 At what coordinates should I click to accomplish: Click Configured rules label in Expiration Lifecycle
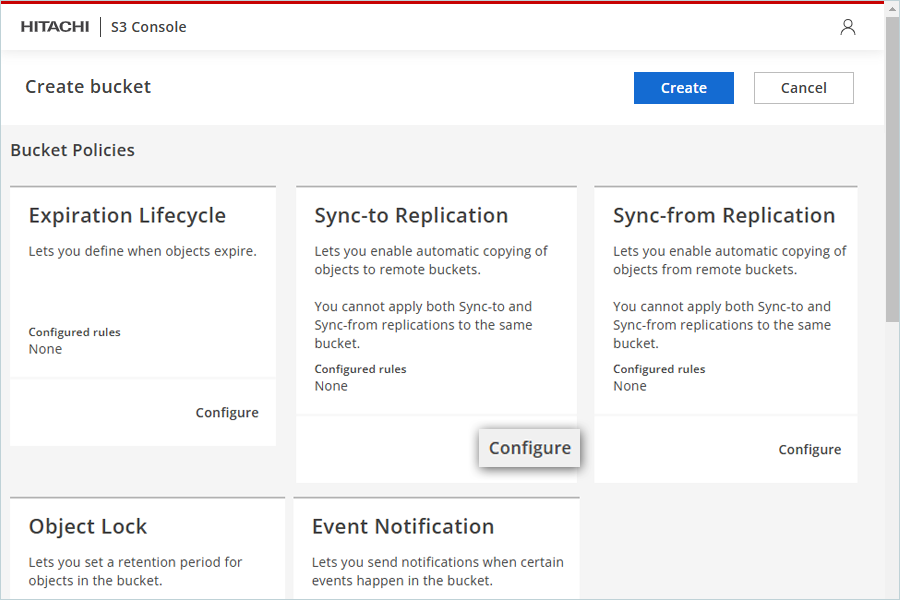coord(75,332)
